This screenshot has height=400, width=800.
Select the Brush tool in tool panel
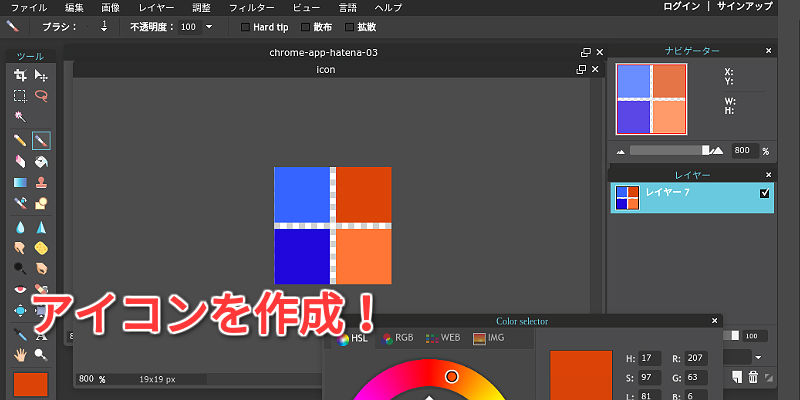41,140
